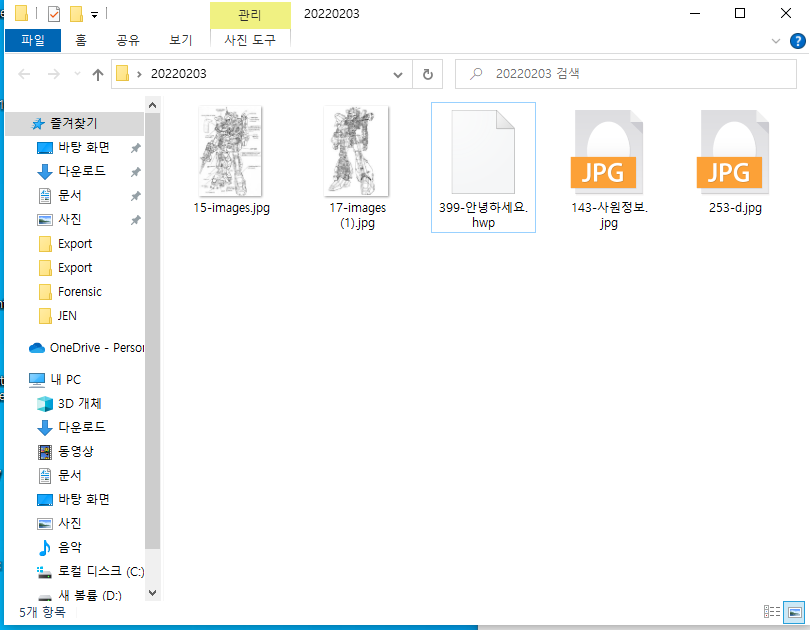Select the 399-안녕하세요.hwp file icon
810x630 pixels.
pyautogui.click(x=483, y=152)
